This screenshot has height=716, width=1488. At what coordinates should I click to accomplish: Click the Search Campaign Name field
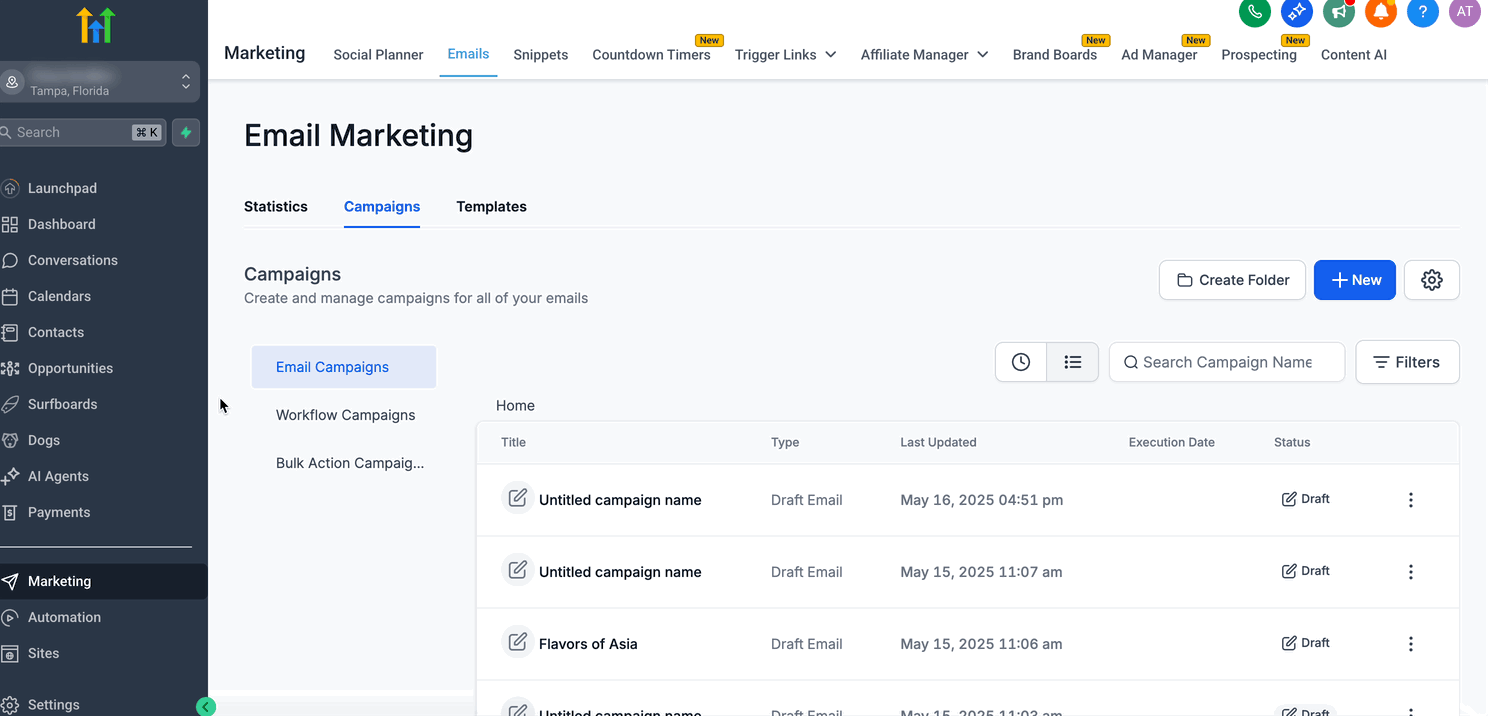(x=1227, y=362)
